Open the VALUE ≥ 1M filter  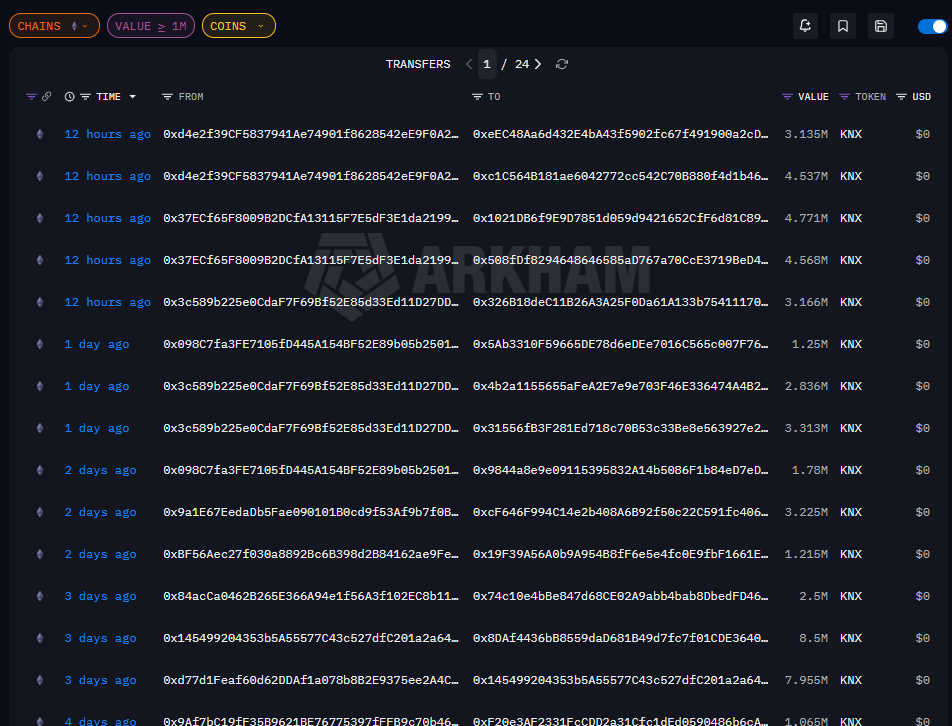(x=151, y=26)
